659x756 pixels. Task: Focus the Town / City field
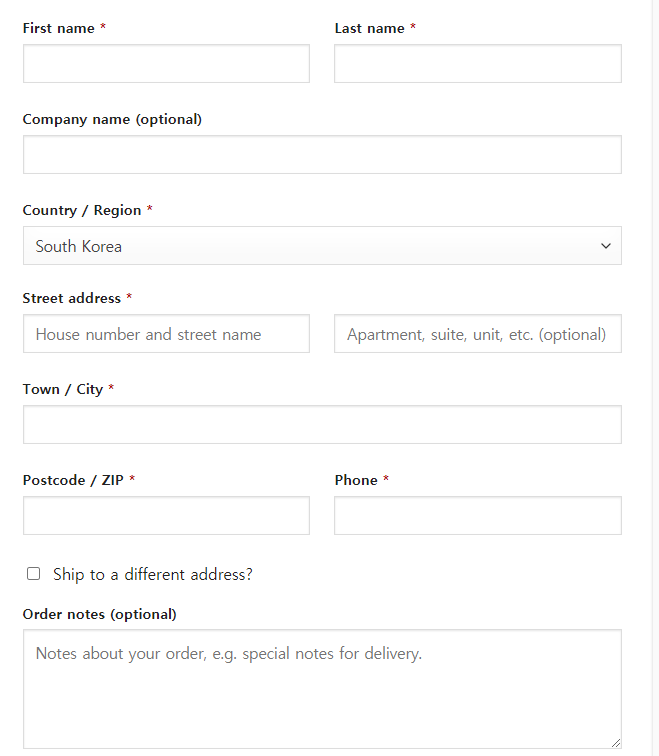click(323, 424)
